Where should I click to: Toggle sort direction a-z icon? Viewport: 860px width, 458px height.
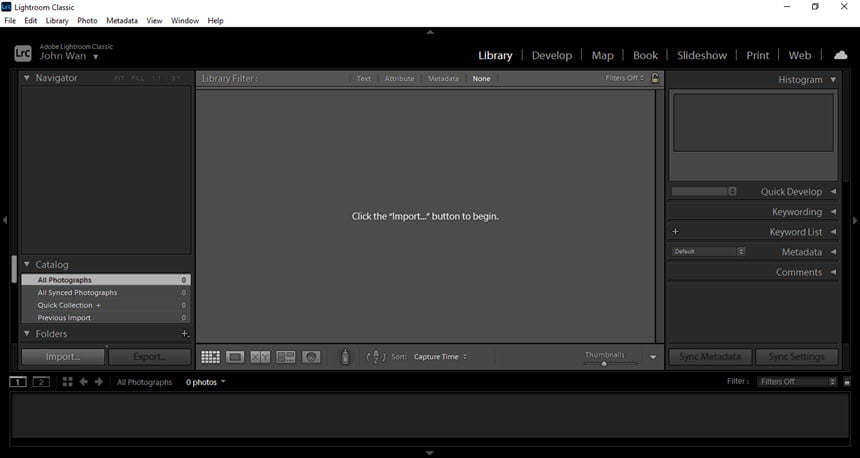click(376, 357)
